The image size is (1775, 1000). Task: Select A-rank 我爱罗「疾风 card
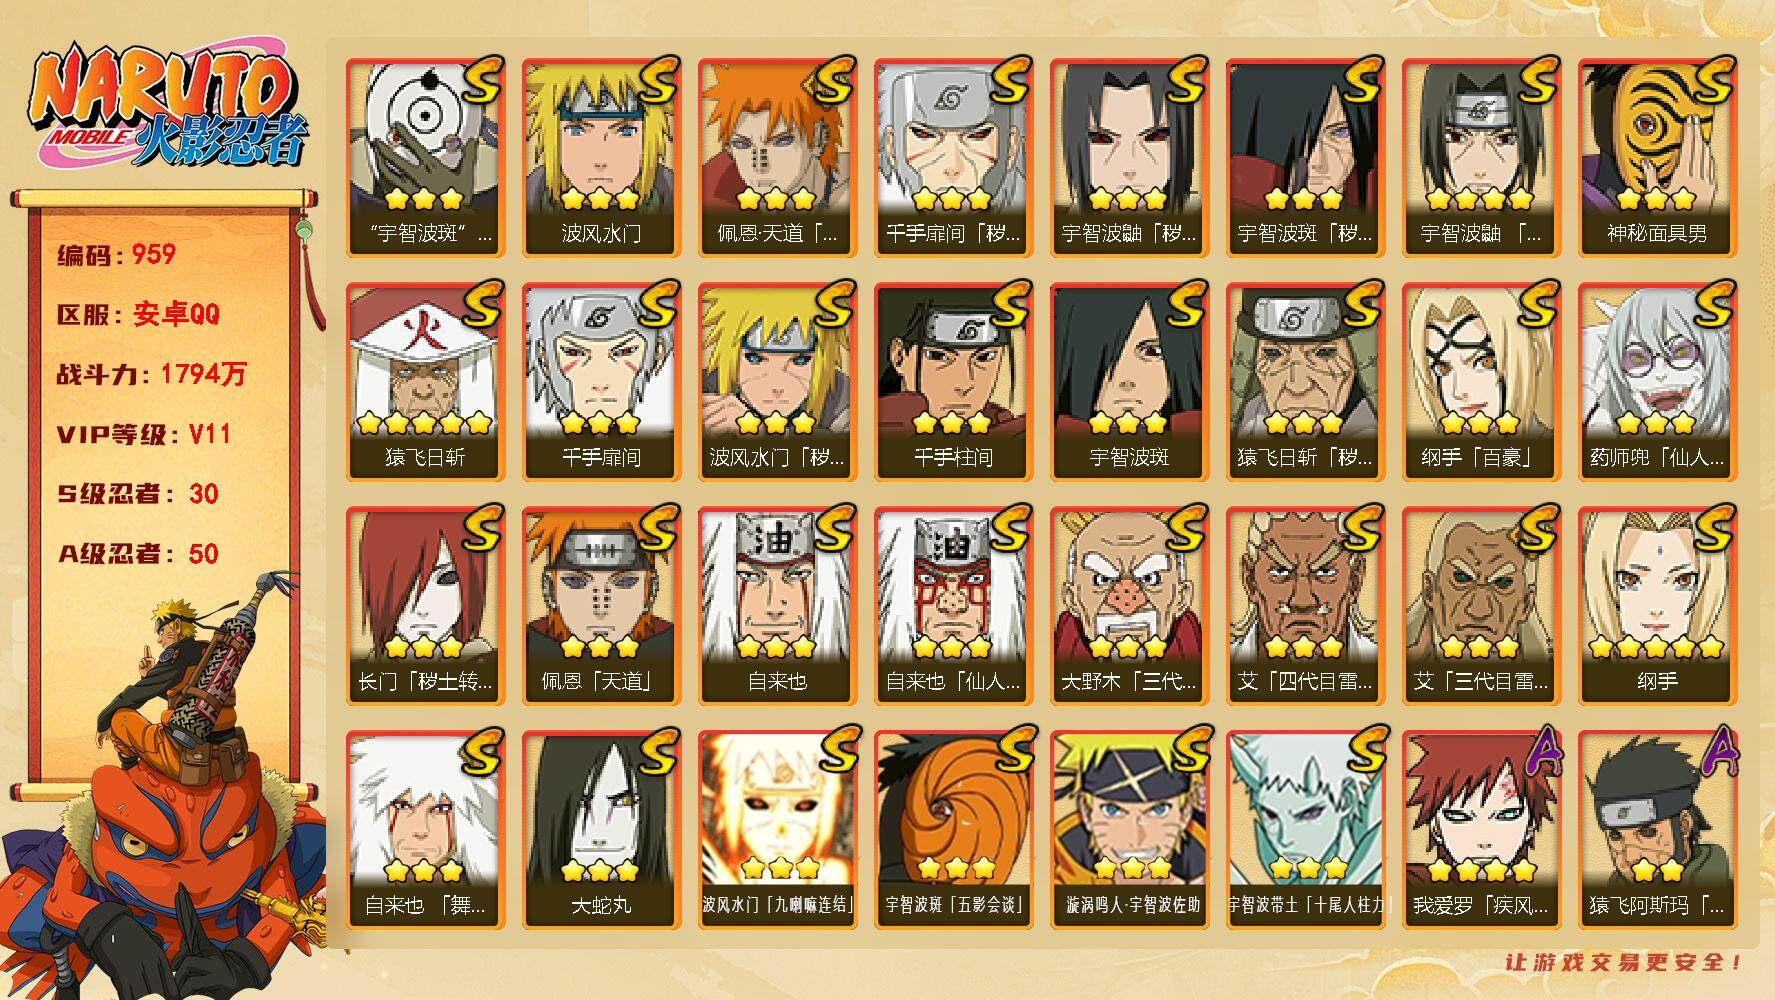[1481, 829]
